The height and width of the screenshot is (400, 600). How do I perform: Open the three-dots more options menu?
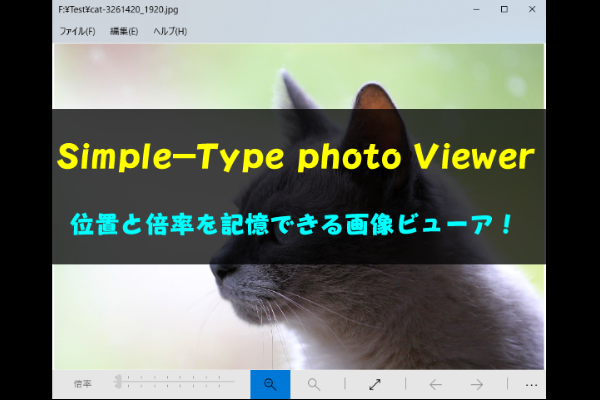pos(530,384)
